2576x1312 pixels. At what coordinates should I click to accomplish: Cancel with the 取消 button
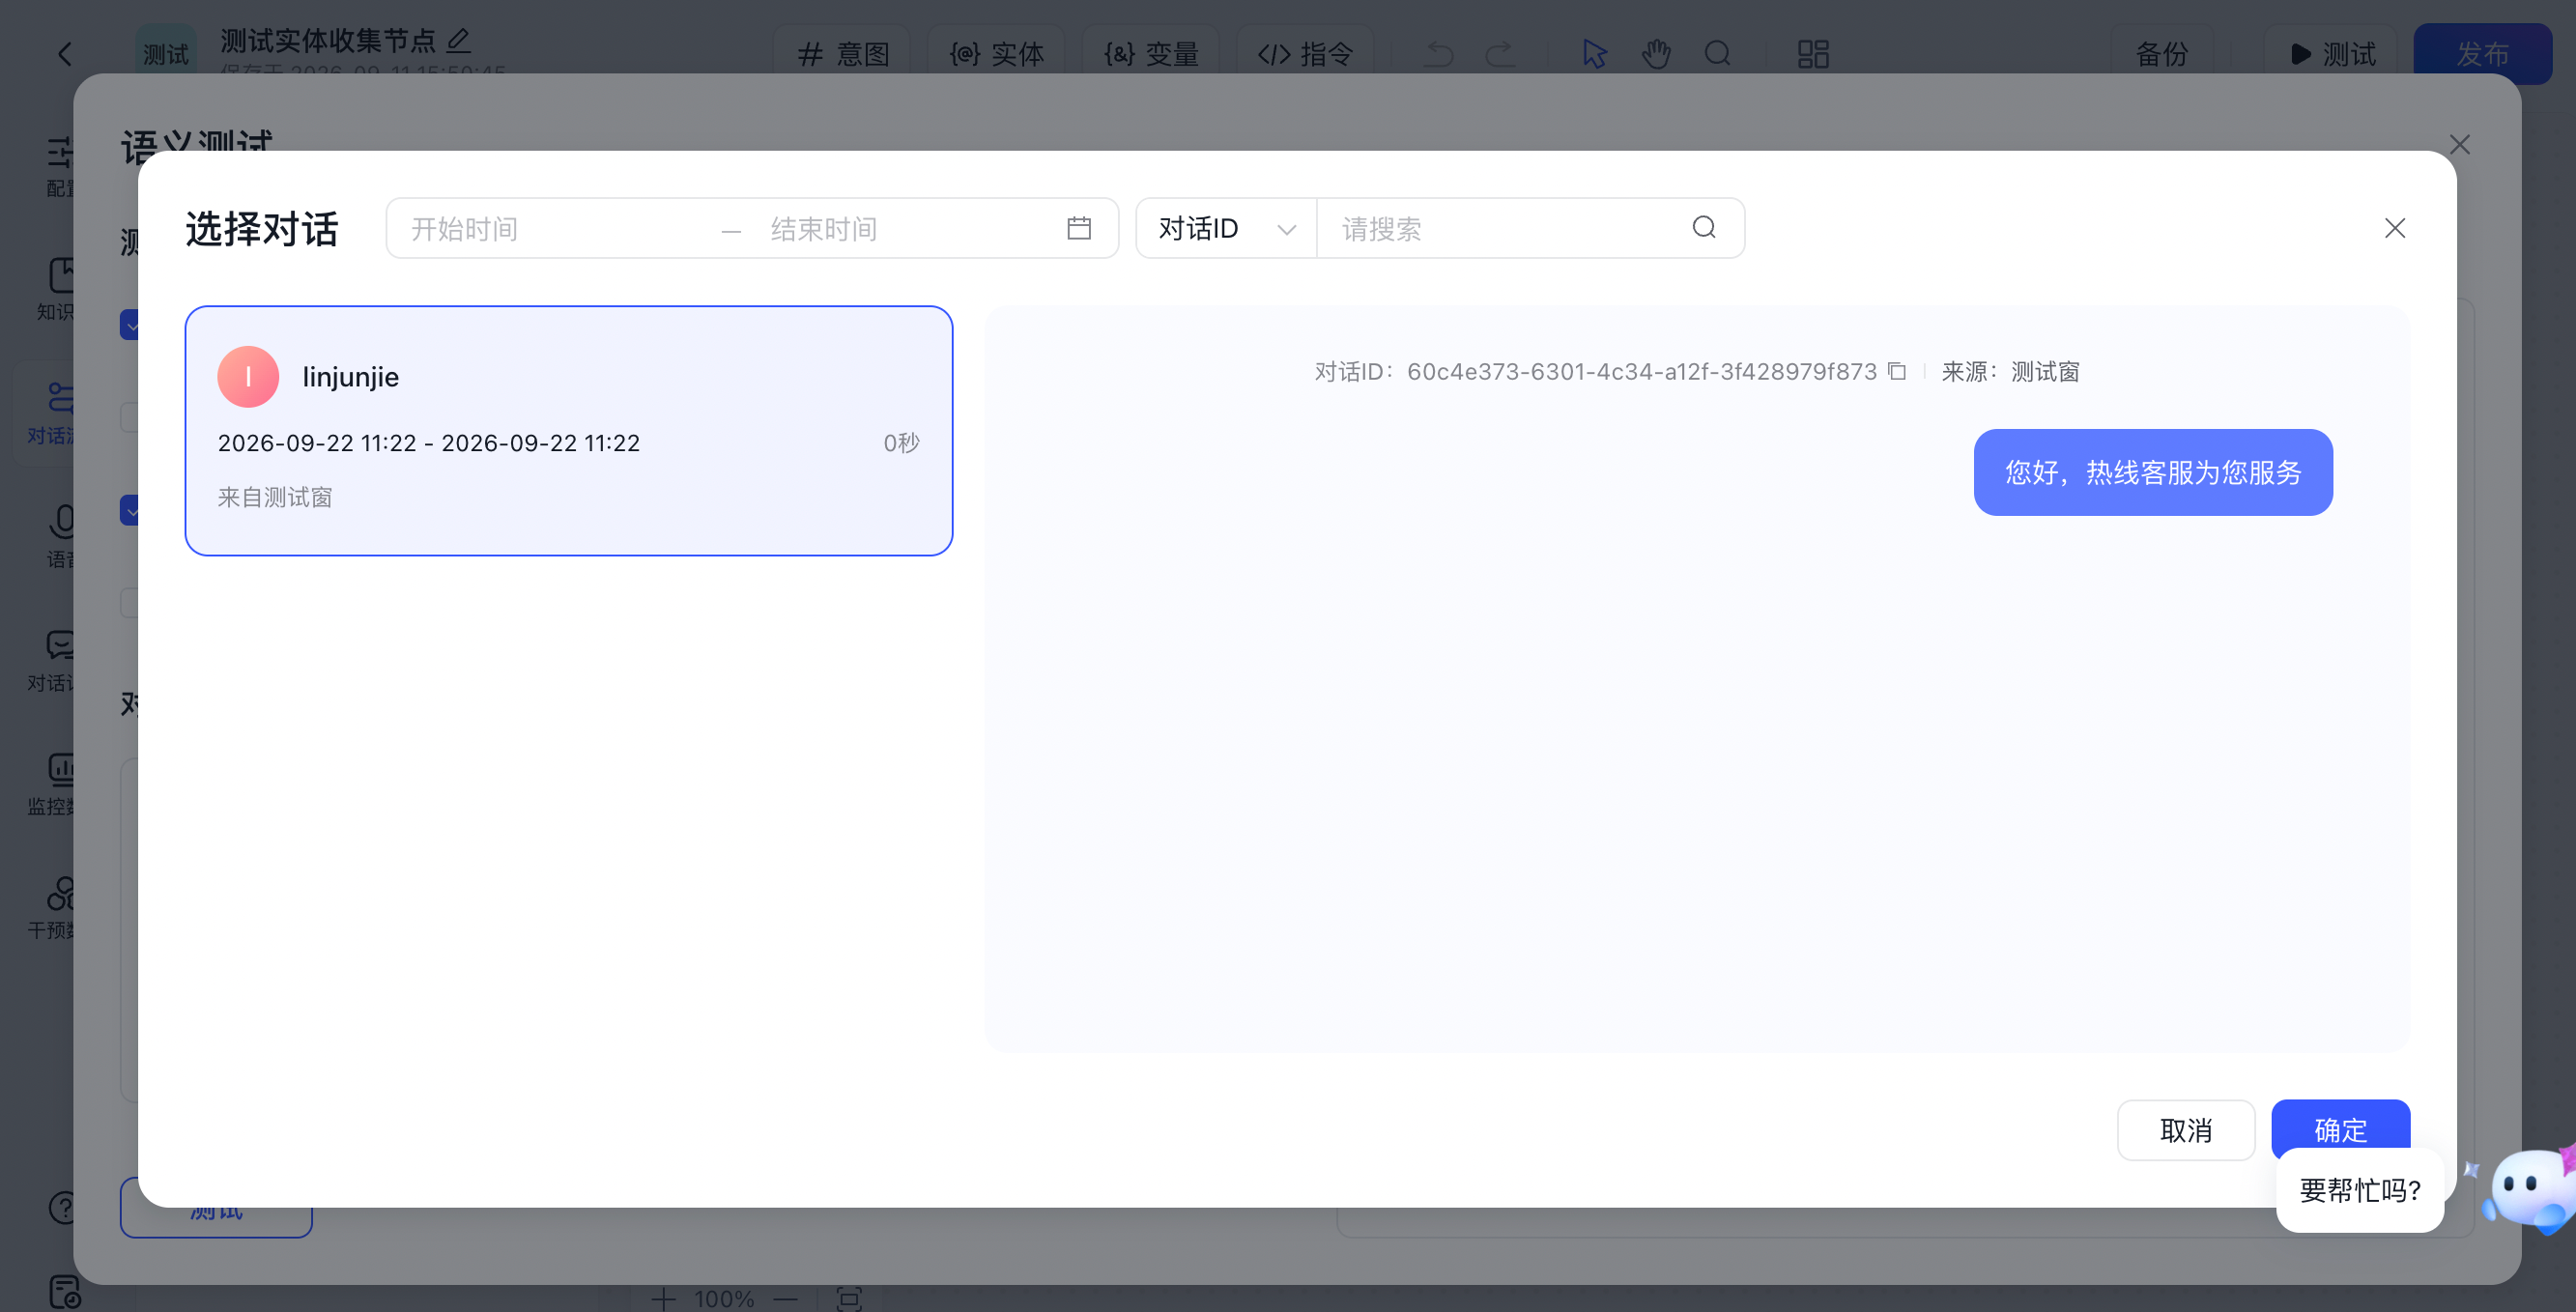2186,1130
